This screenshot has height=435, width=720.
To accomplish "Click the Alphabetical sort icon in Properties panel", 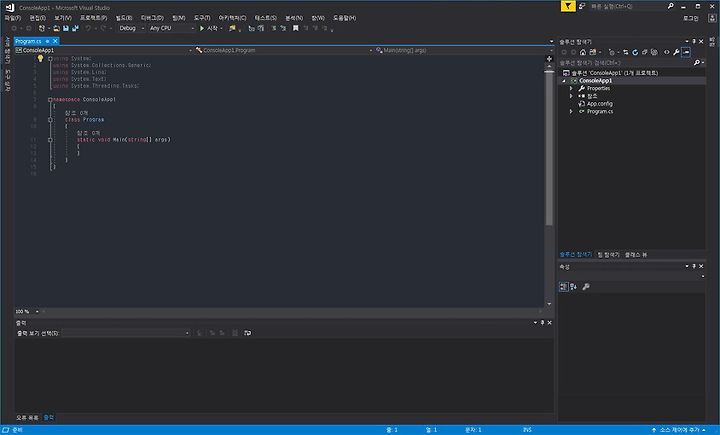I will click(x=574, y=287).
